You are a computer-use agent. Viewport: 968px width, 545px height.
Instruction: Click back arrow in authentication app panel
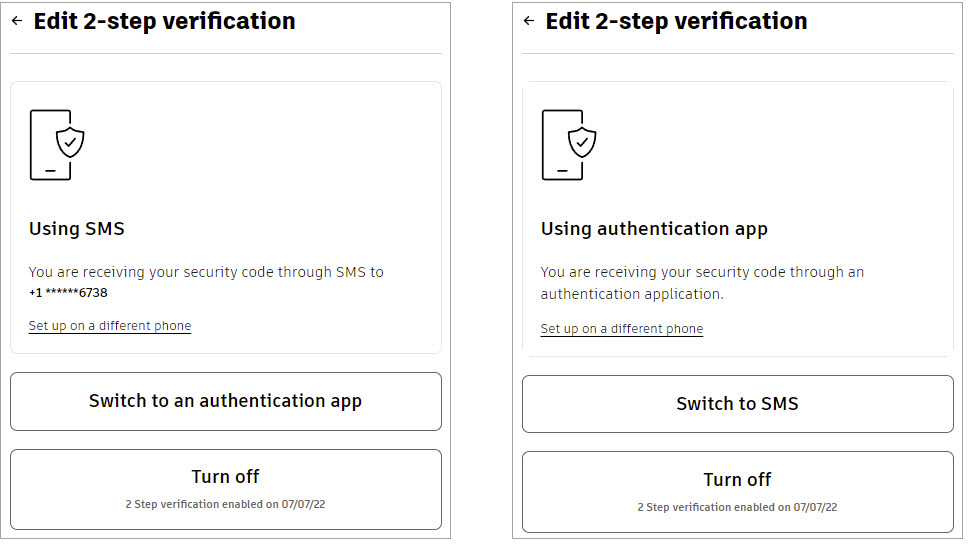(x=528, y=21)
